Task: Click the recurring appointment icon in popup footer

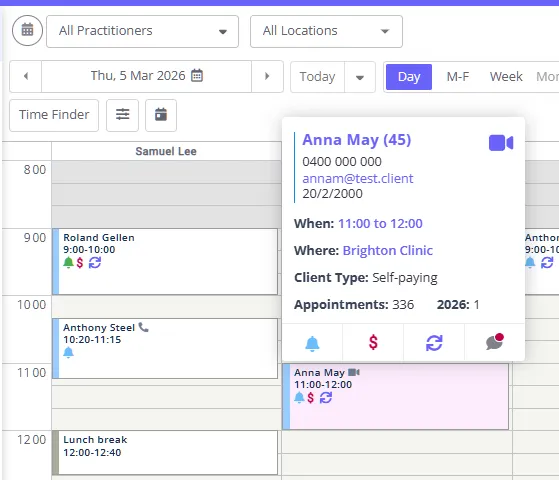Action: coord(434,343)
